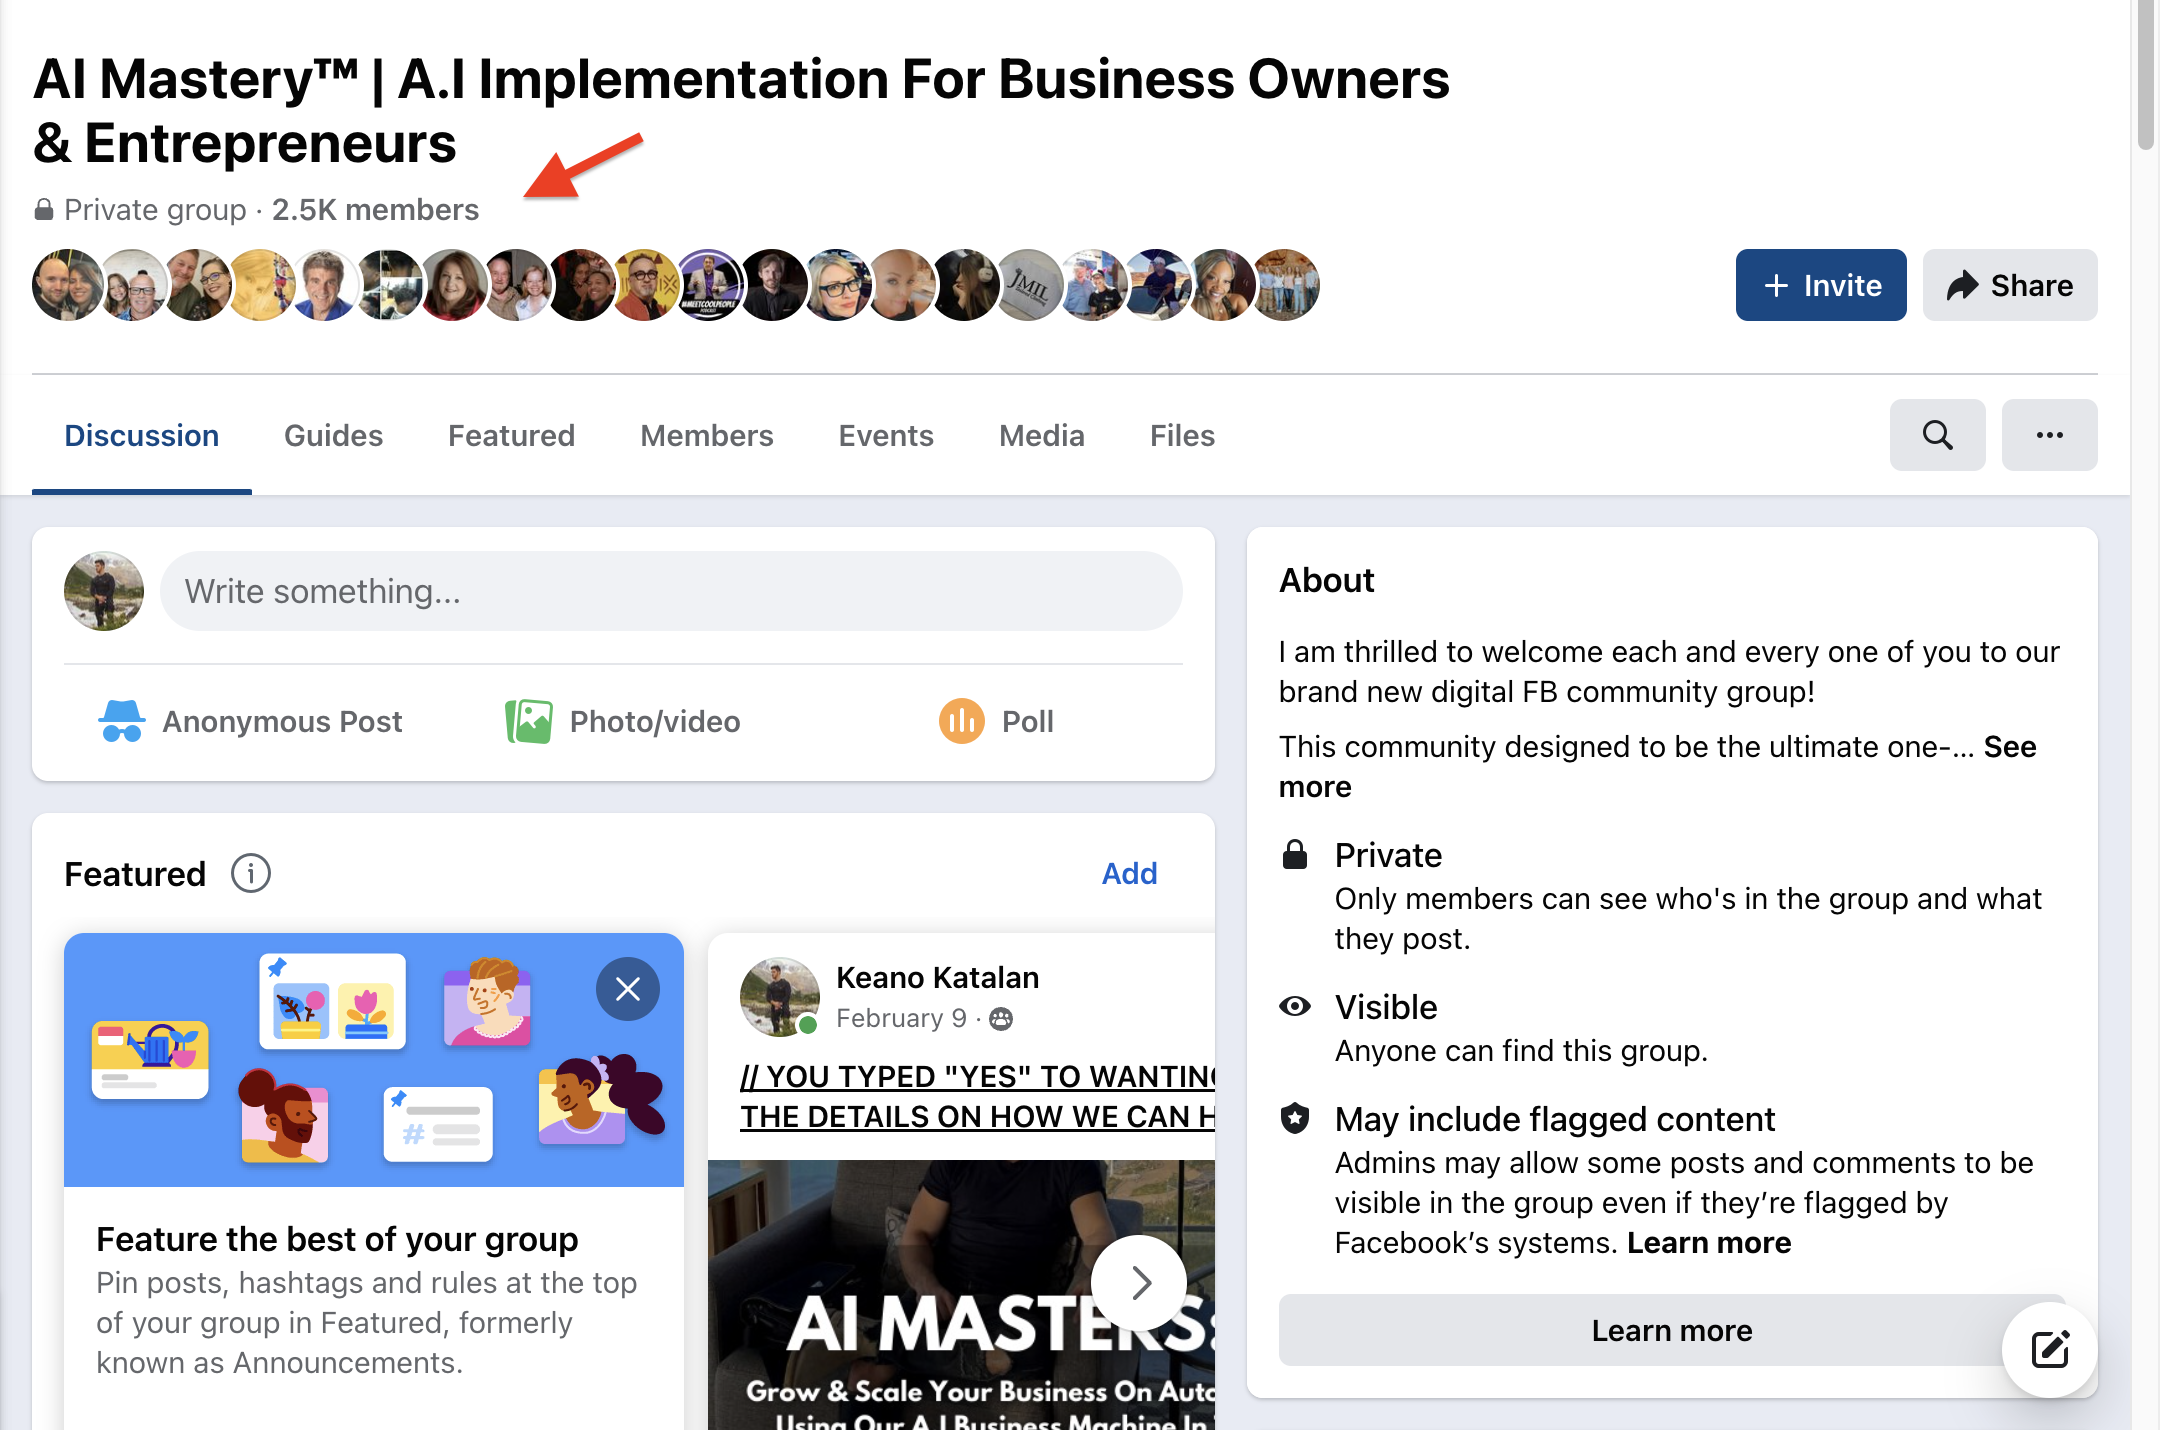The width and height of the screenshot is (2160, 1430).
Task: Click the next arrow on Featured carousel
Action: point(1139,1283)
